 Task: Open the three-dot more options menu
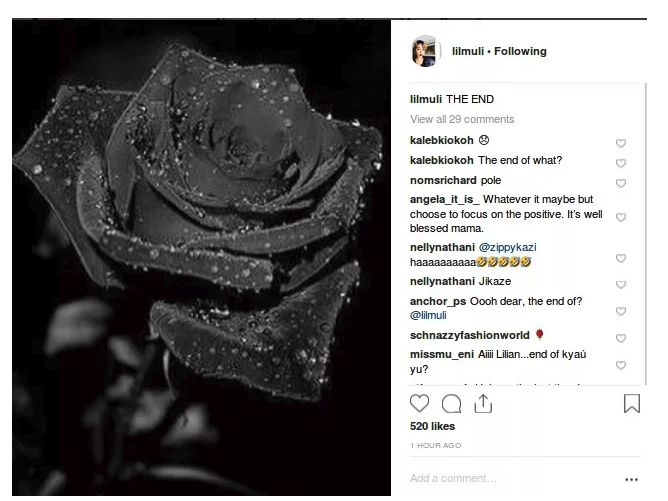click(631, 480)
